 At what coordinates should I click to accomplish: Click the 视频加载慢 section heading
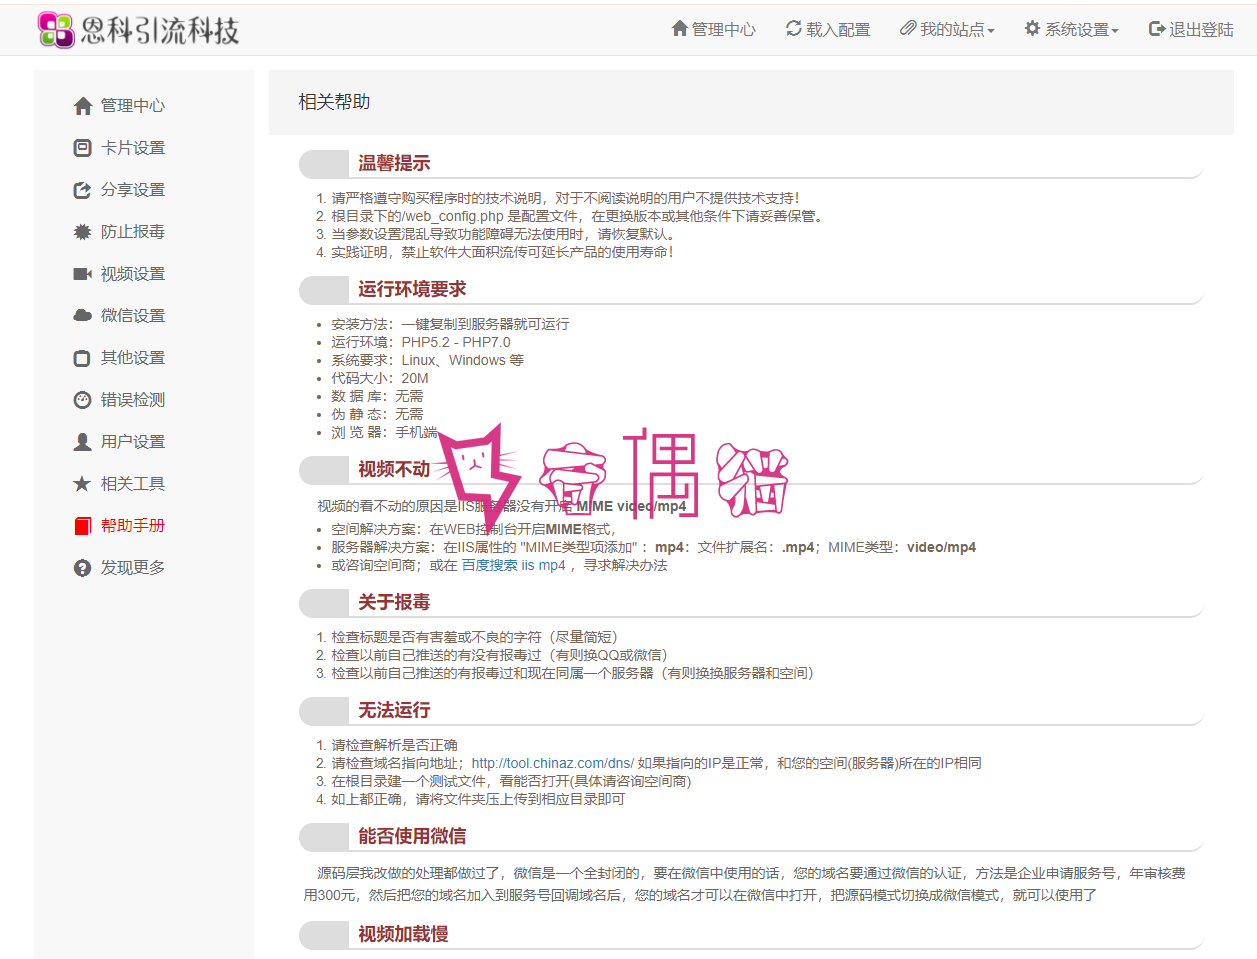pyautogui.click(x=403, y=935)
